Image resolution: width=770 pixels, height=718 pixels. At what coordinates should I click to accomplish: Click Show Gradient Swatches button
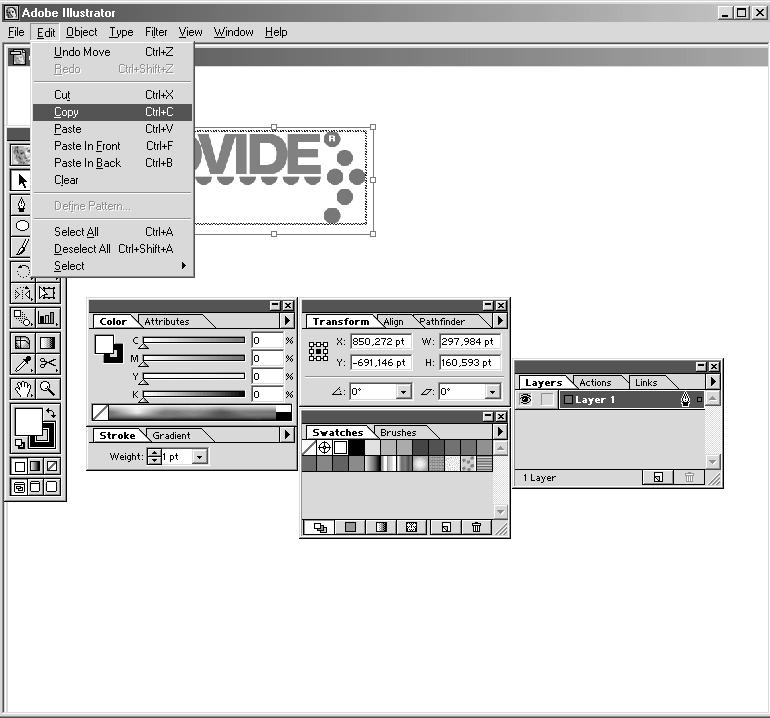click(381, 528)
